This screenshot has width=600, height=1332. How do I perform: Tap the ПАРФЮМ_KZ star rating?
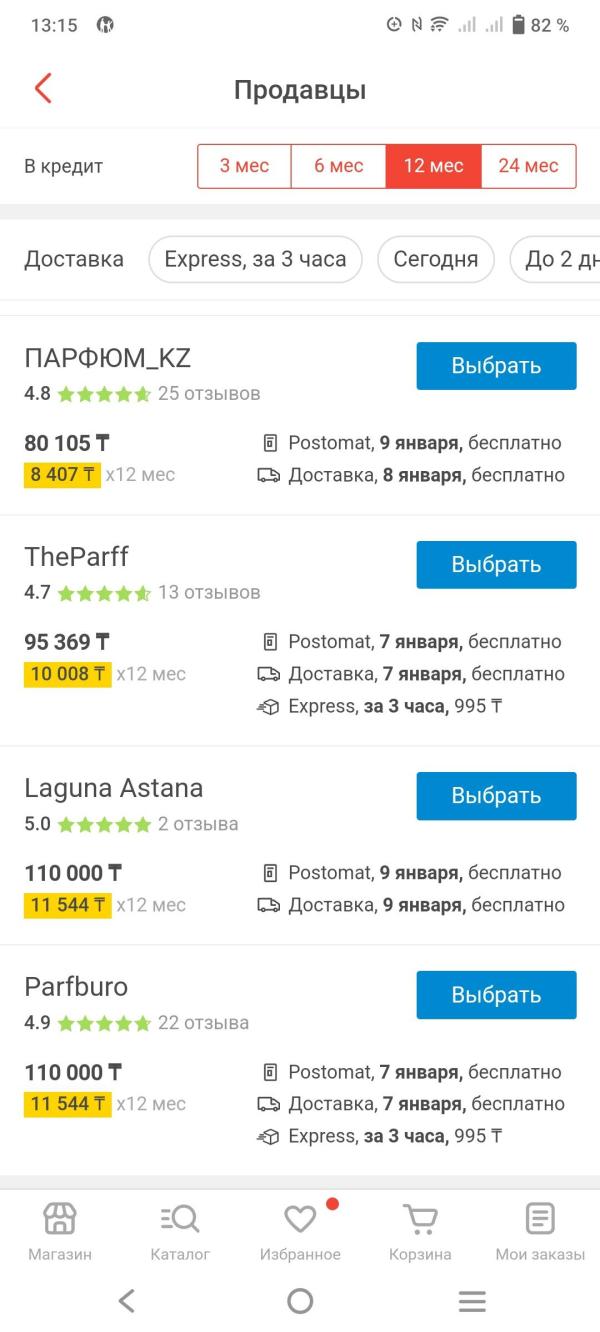click(x=104, y=394)
